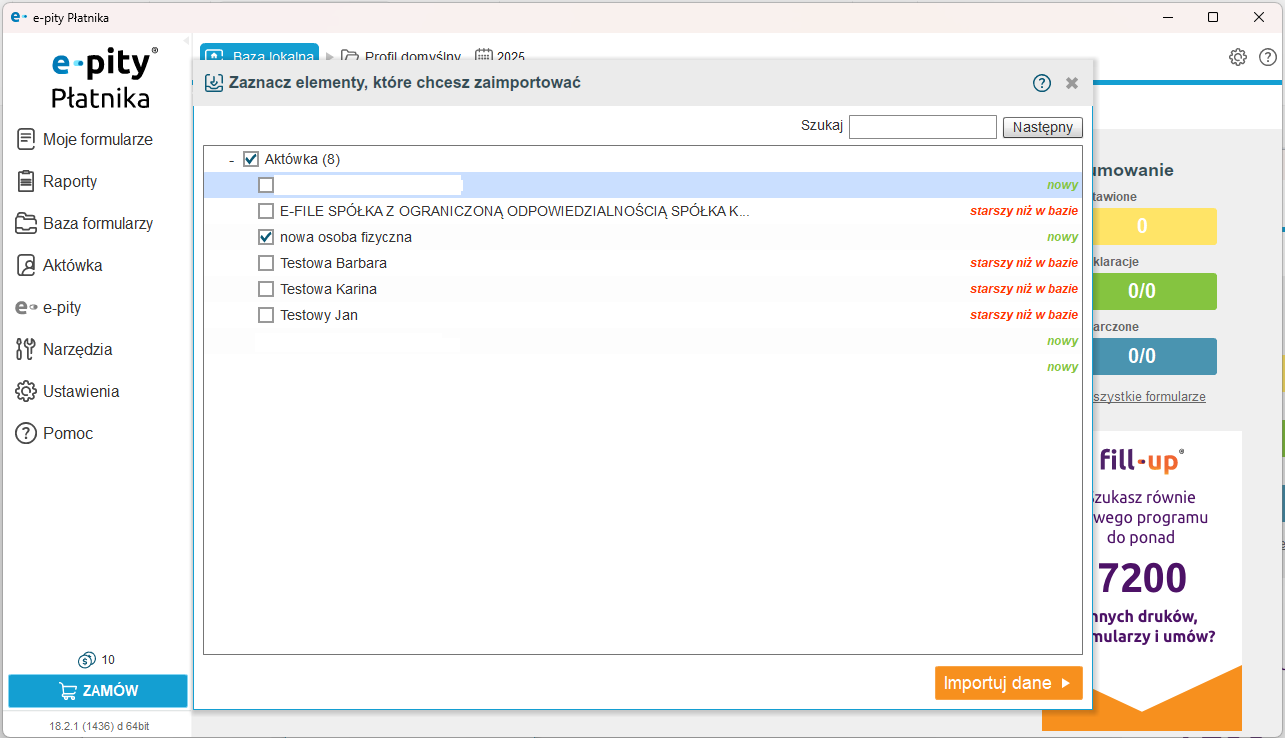Check the Testowa Barbara checkbox
The image size is (1285, 738).
tap(266, 263)
